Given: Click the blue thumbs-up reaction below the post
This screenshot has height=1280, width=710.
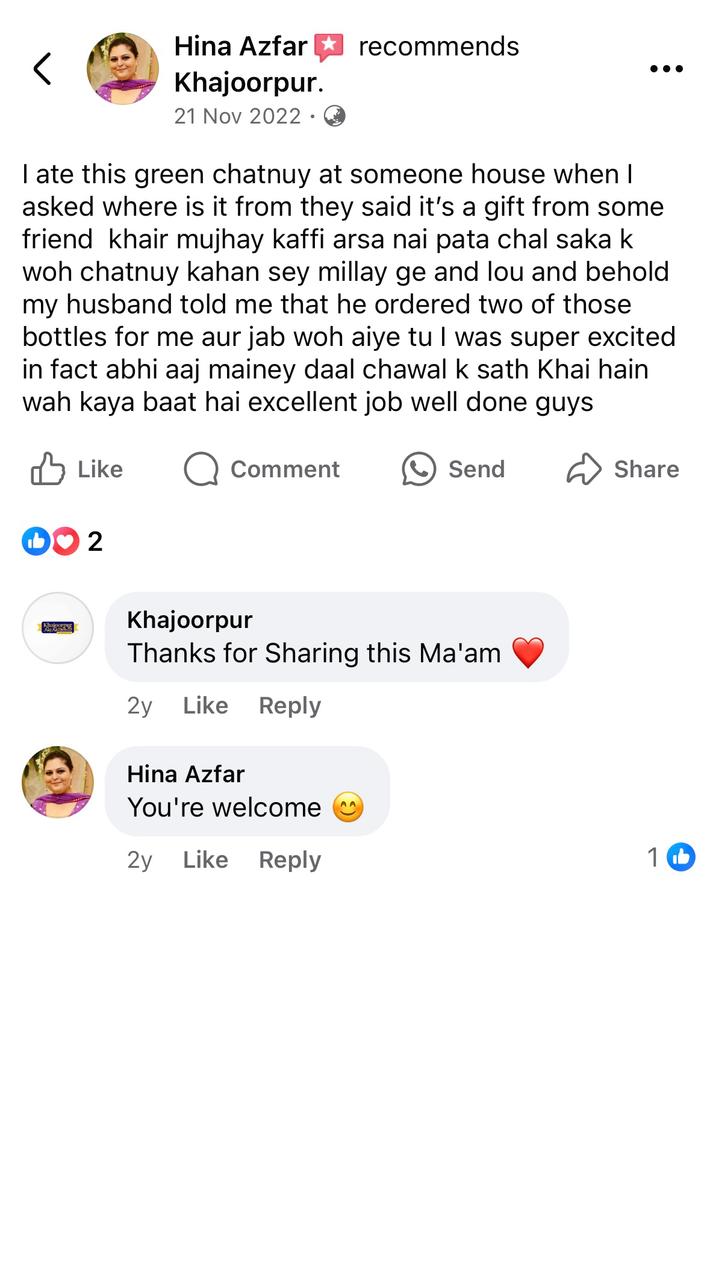Looking at the screenshot, I should [34, 541].
